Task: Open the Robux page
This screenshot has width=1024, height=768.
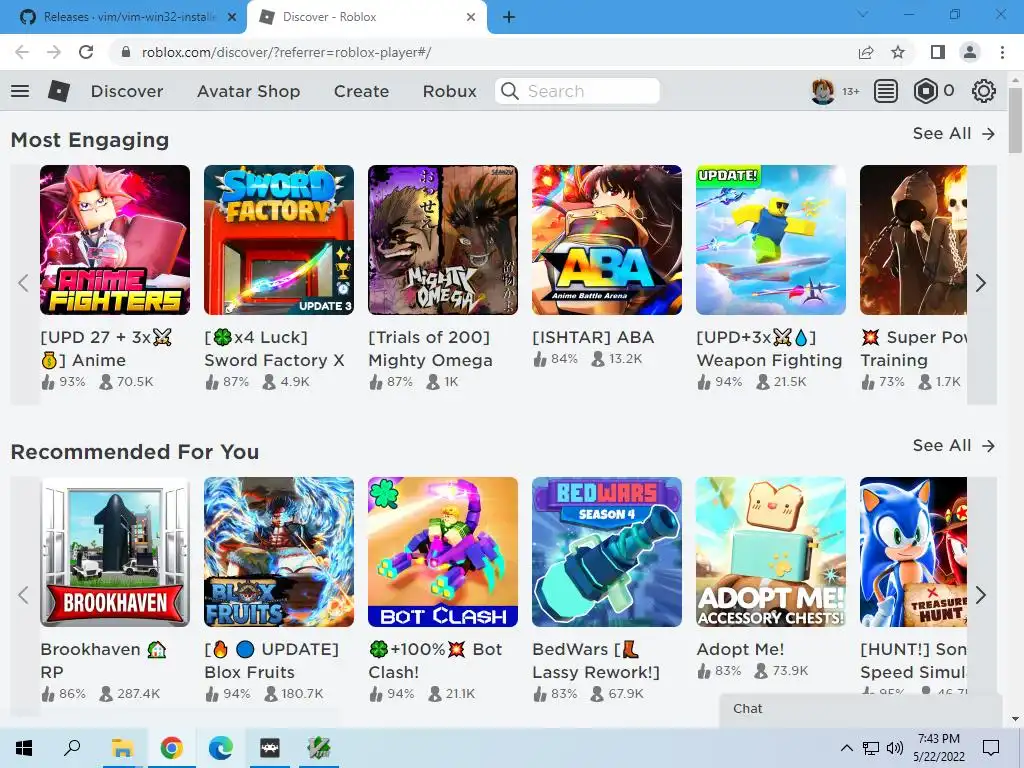Action: [449, 91]
